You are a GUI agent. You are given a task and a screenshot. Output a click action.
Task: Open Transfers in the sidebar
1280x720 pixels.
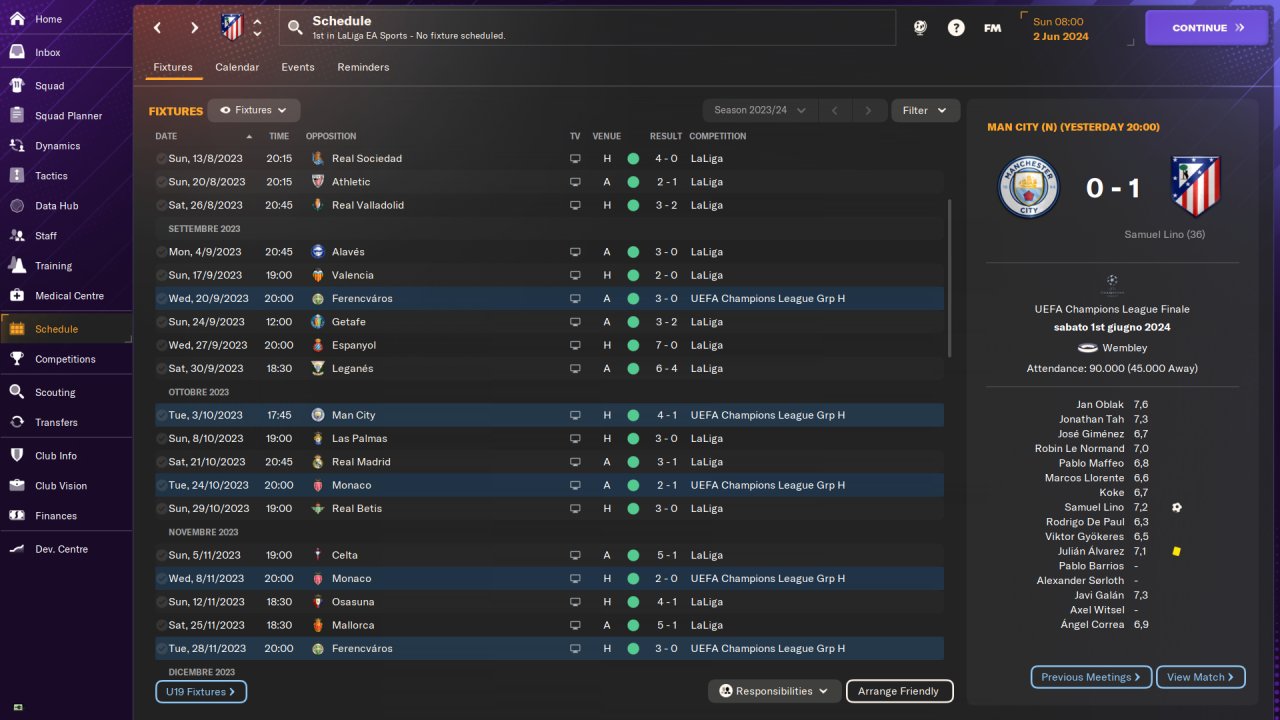tap(66, 422)
